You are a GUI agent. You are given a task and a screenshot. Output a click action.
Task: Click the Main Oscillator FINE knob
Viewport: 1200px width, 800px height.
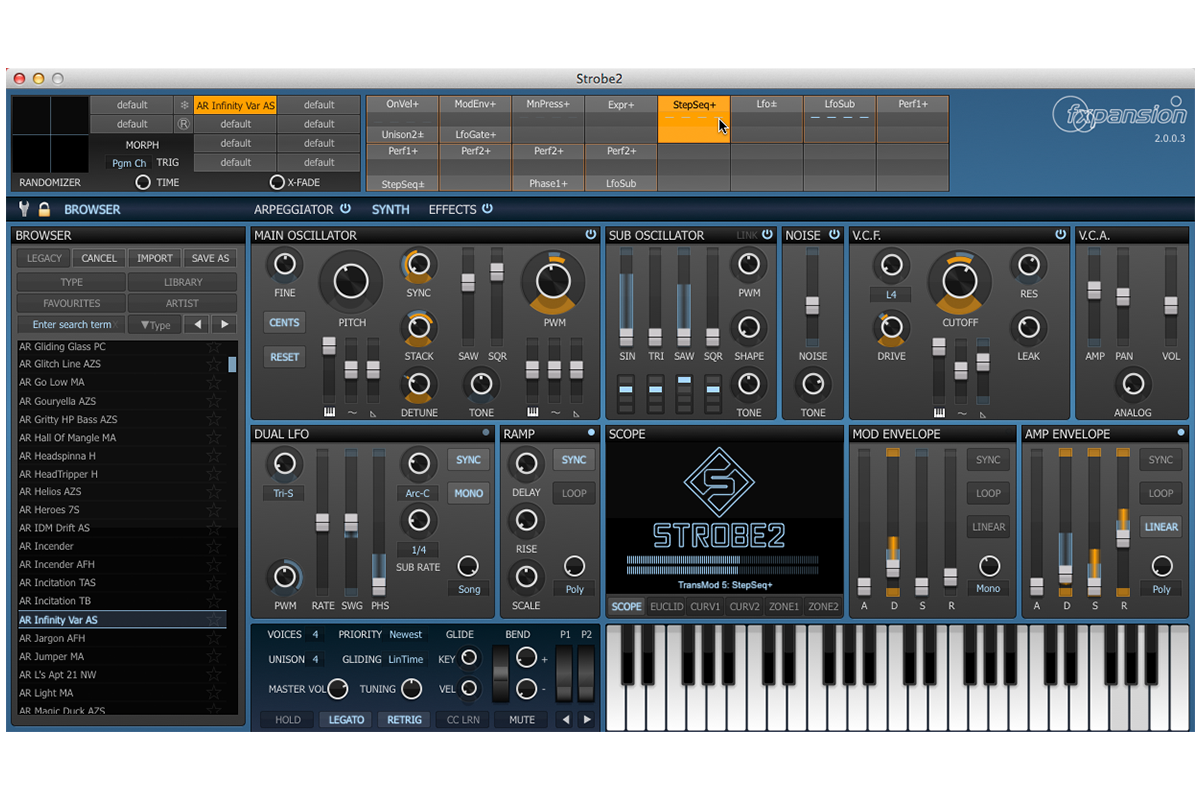click(x=285, y=265)
